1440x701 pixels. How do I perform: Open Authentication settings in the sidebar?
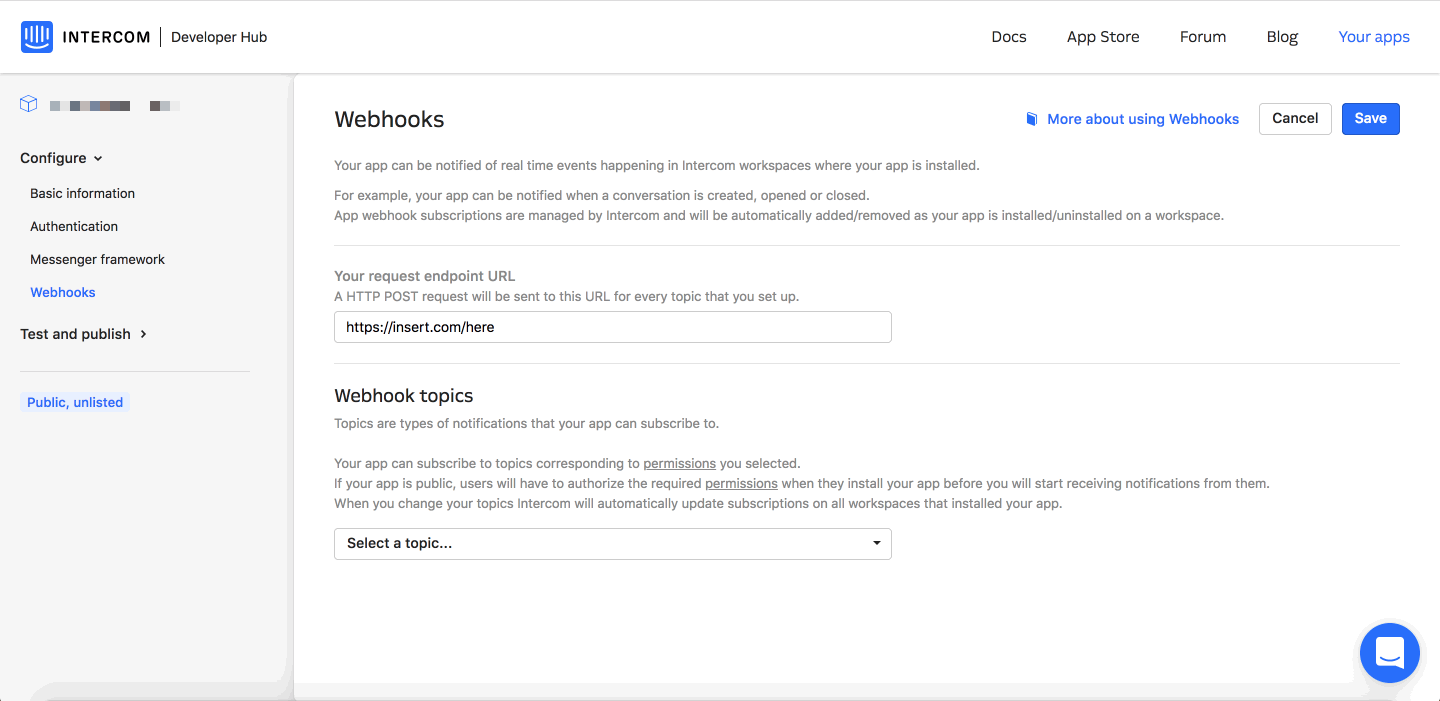74,226
